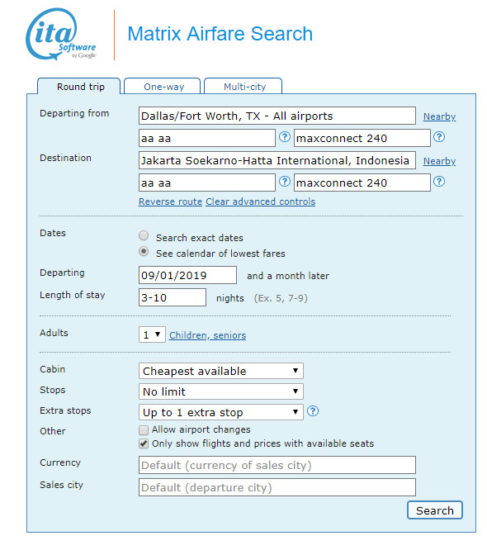Enable Allow airport changes checkbox
This screenshot has height=550, width=487.
[x=144, y=430]
